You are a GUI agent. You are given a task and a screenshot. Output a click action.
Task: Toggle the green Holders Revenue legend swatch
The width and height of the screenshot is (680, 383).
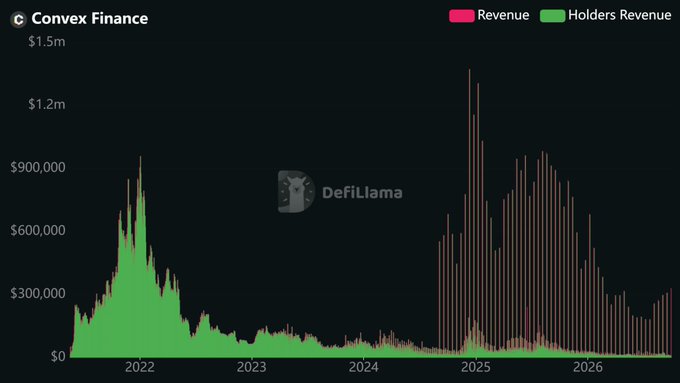coord(552,16)
